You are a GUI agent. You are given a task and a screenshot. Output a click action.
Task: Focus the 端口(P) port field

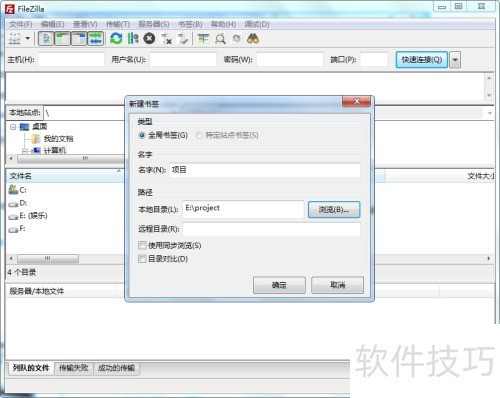(374, 60)
